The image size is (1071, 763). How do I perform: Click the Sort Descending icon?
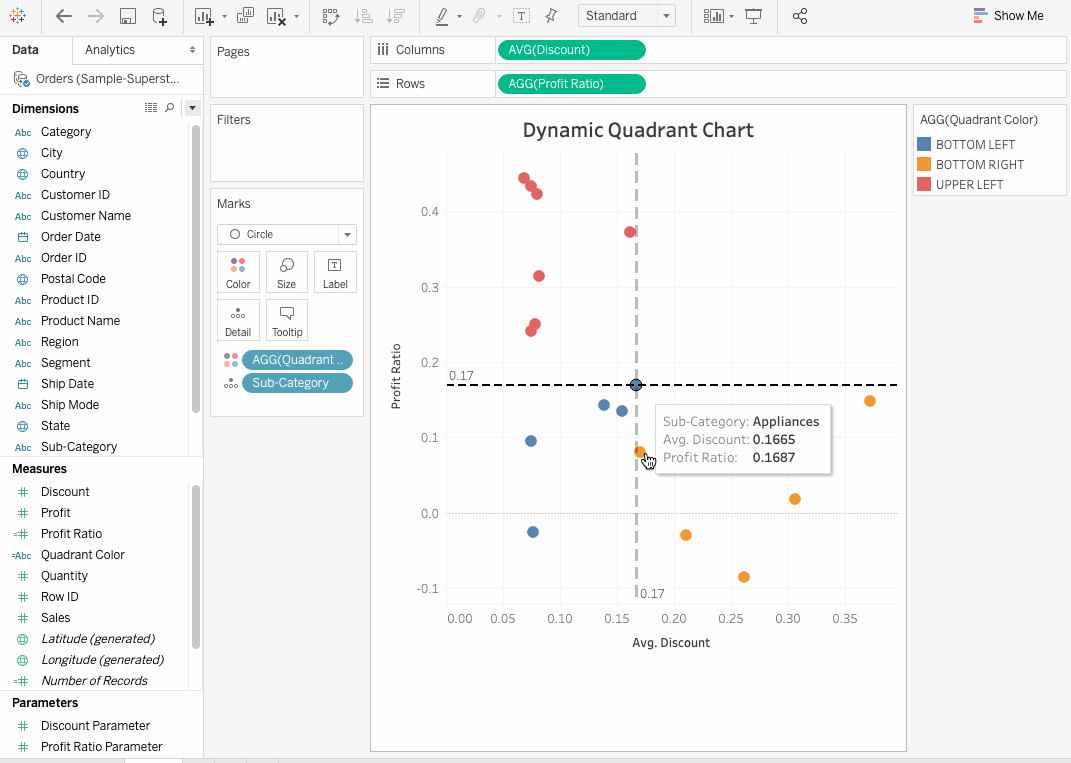(x=395, y=16)
